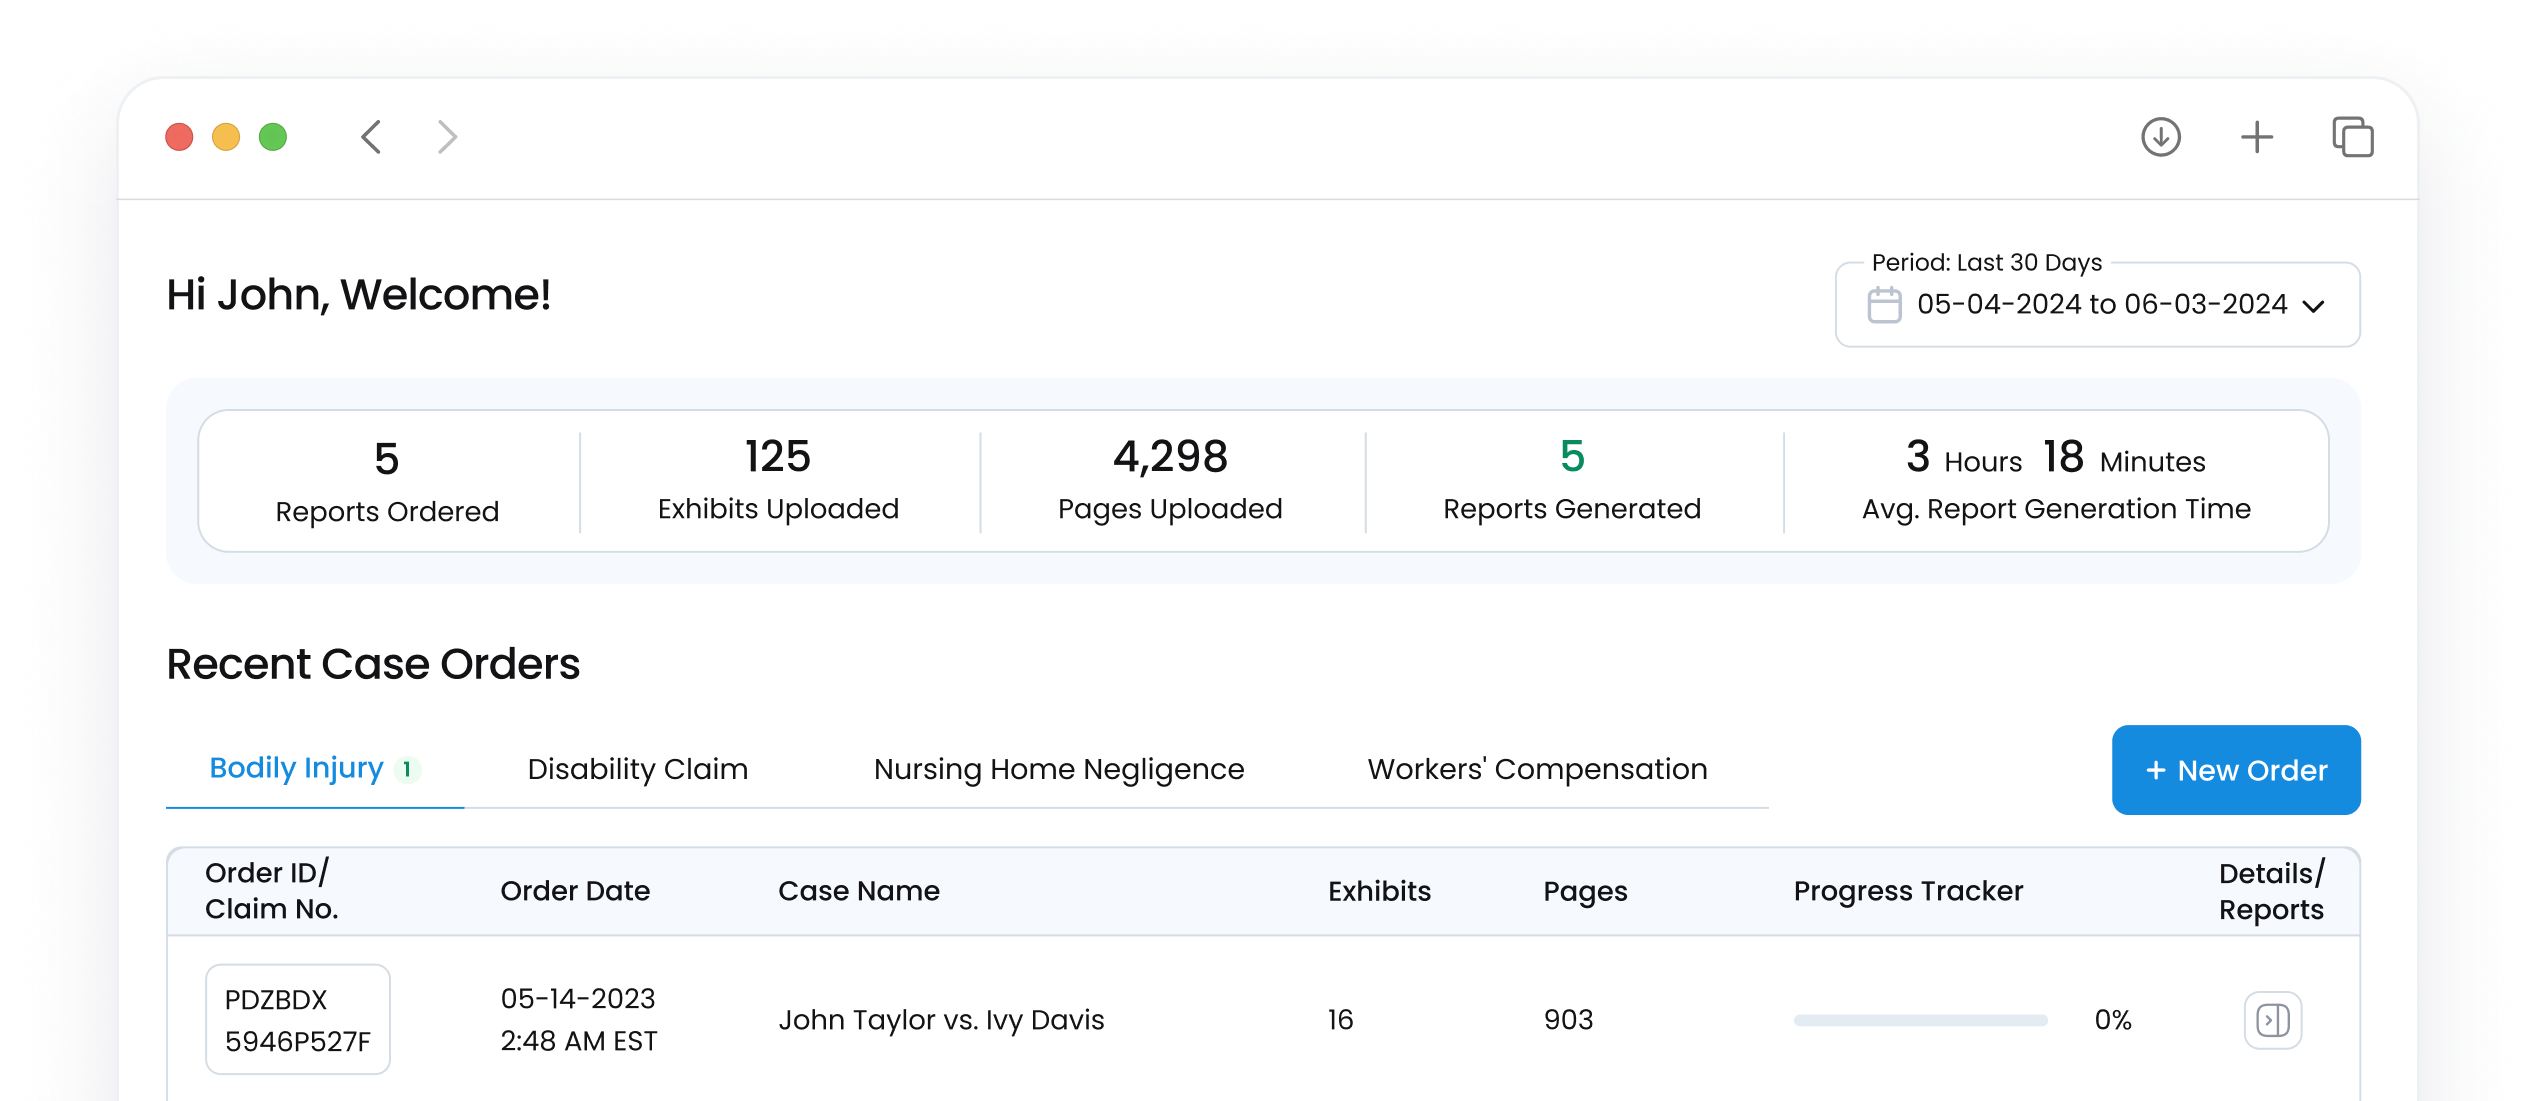2538x1101 pixels.
Task: Click the New Order button
Action: click(x=2235, y=770)
